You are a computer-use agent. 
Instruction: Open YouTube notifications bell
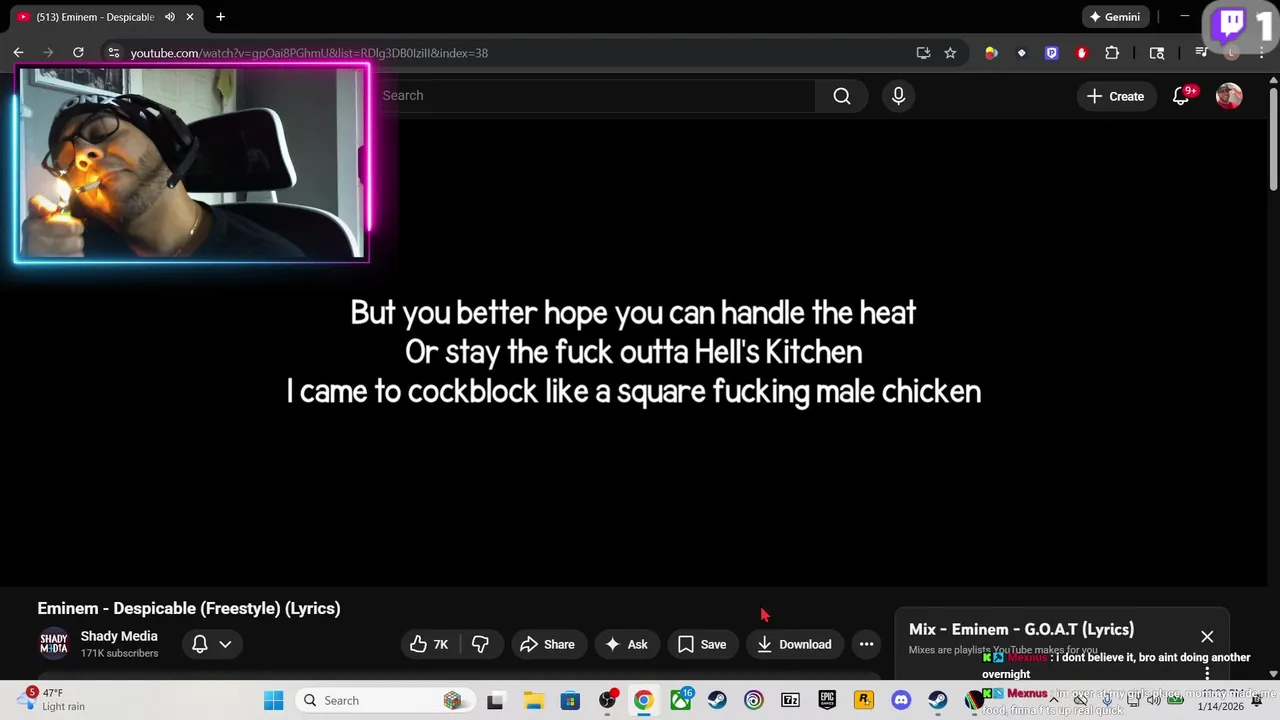click(1181, 96)
